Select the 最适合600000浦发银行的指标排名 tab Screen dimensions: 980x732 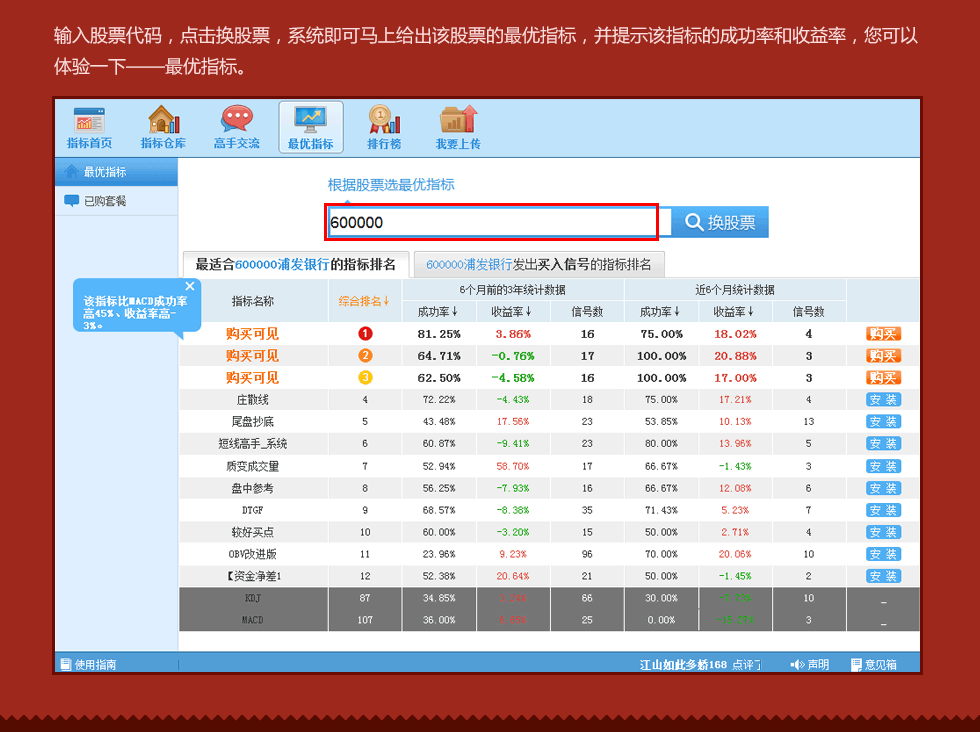(295, 265)
